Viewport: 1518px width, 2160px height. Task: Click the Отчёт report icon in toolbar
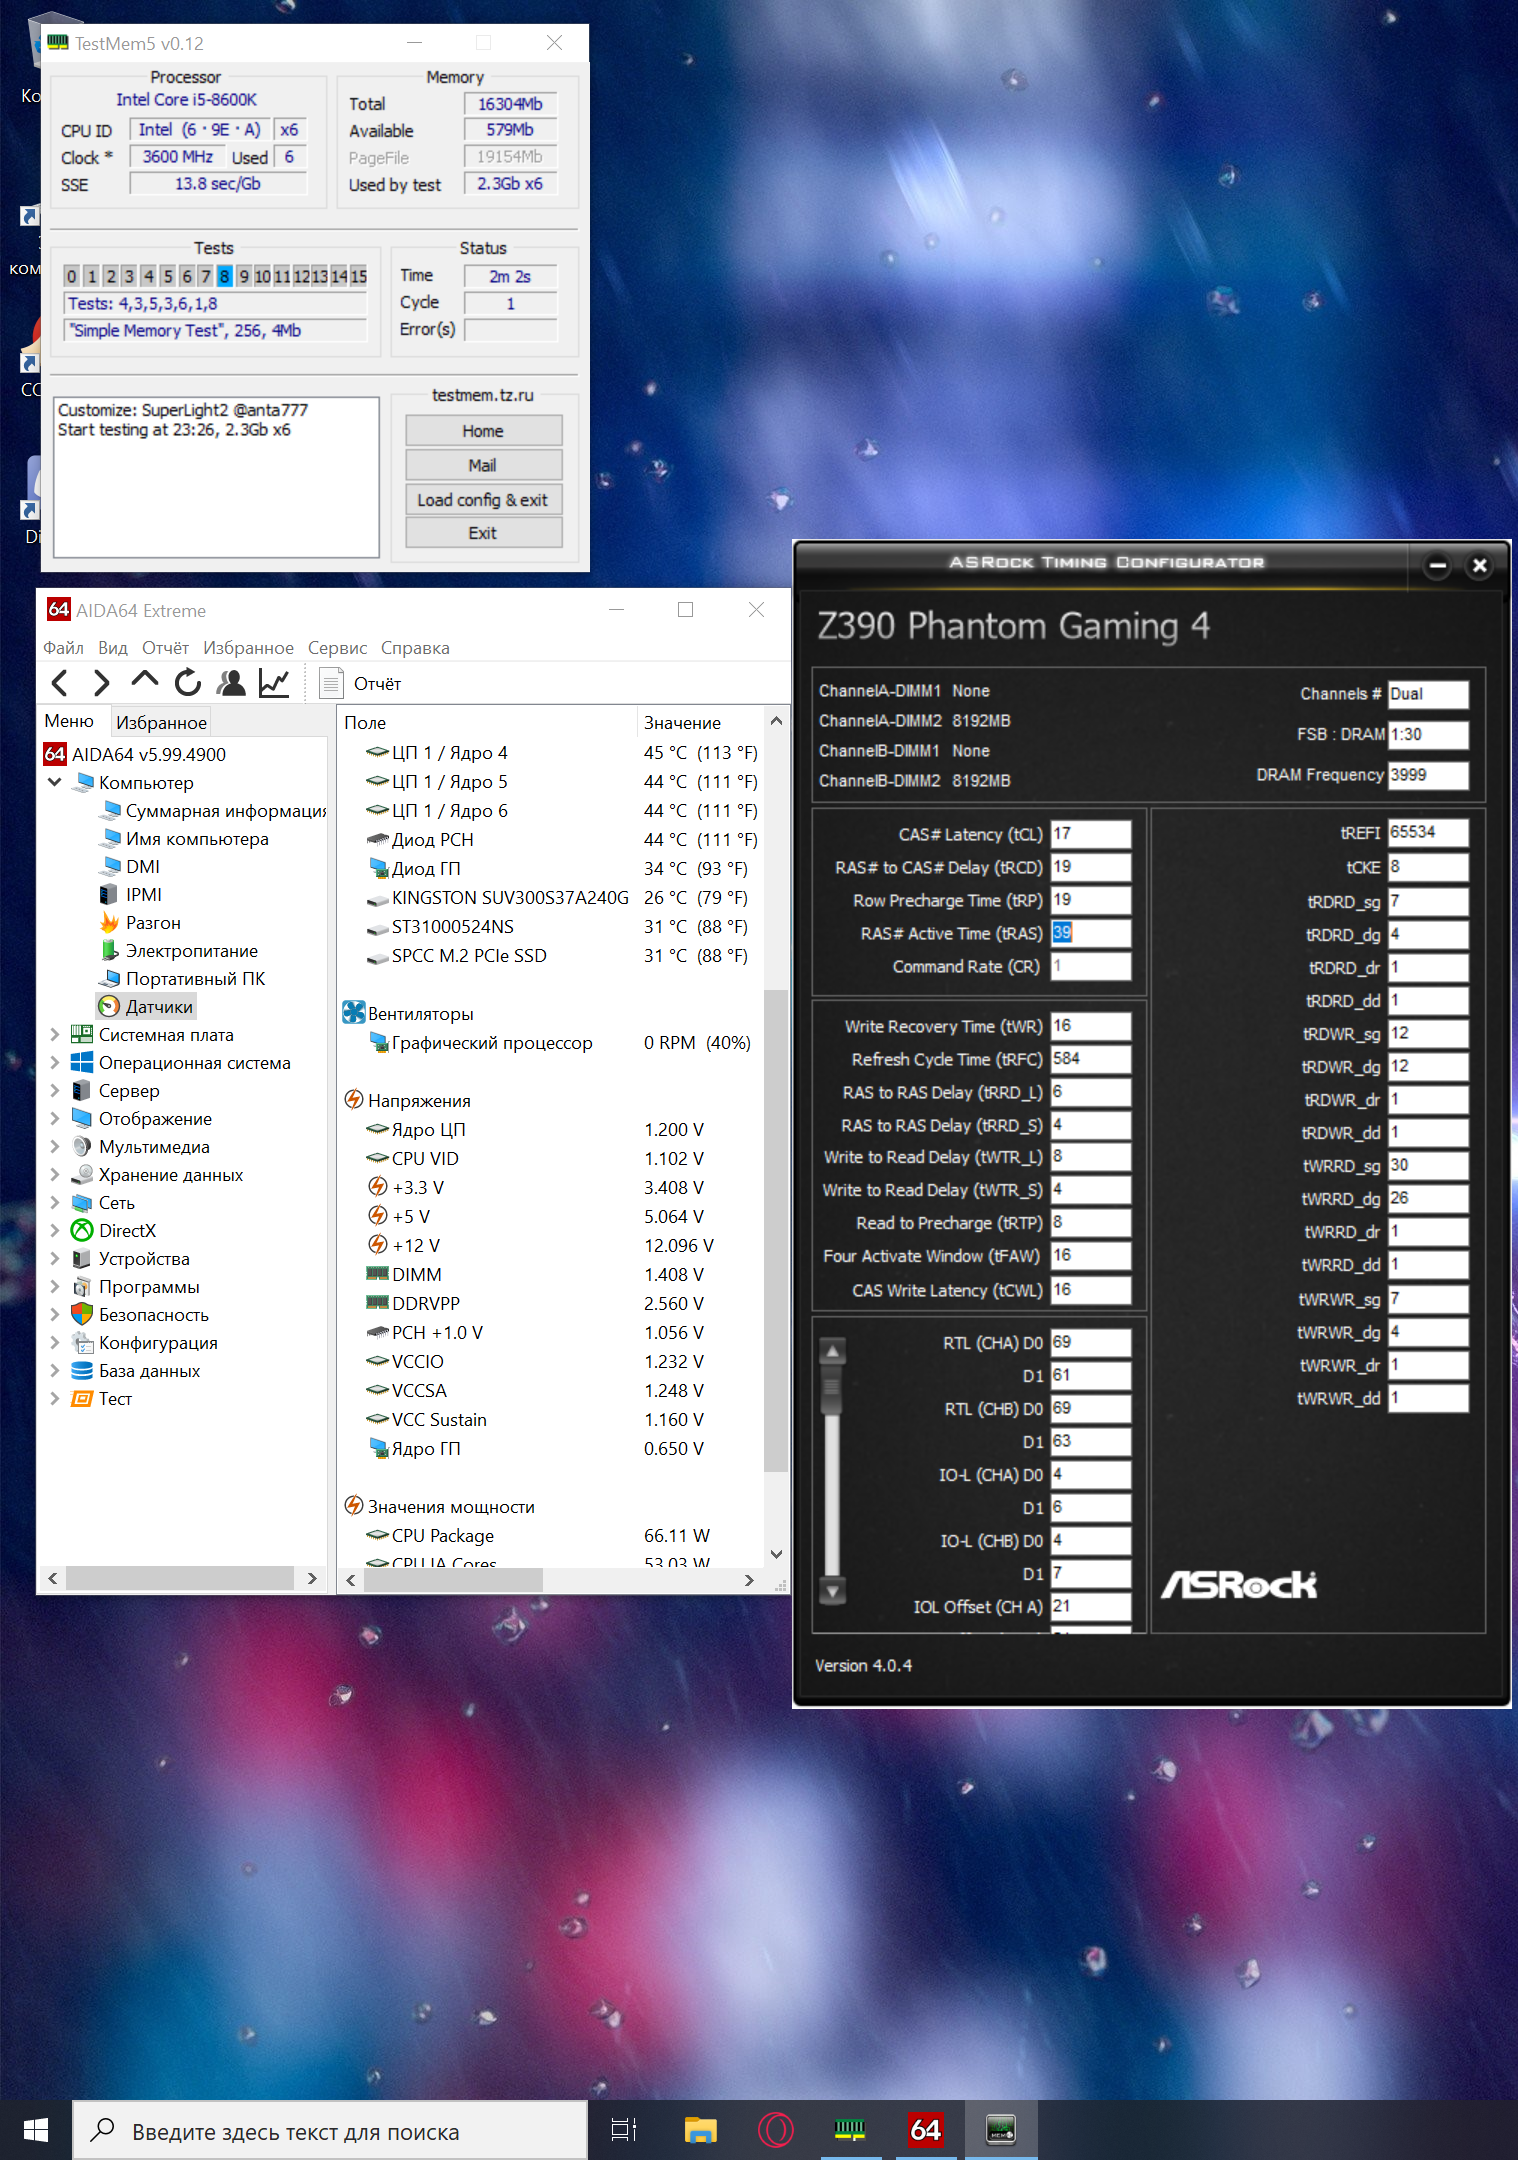point(331,683)
